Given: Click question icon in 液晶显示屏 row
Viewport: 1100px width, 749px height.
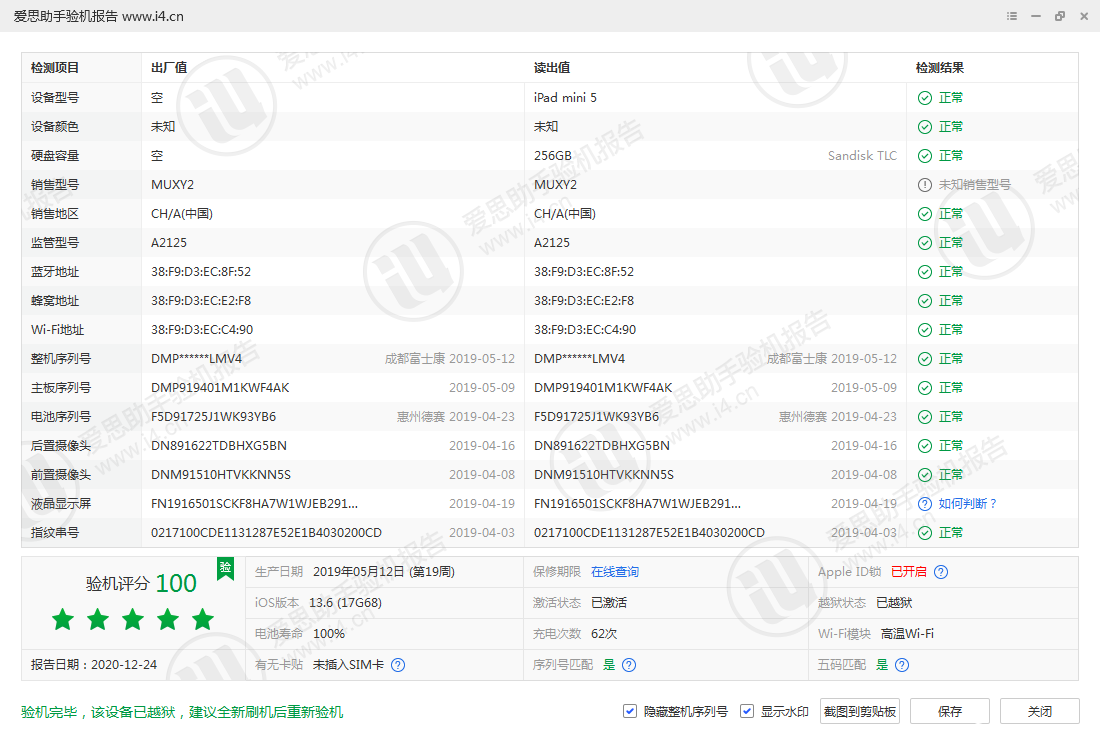Looking at the screenshot, I should point(925,504).
